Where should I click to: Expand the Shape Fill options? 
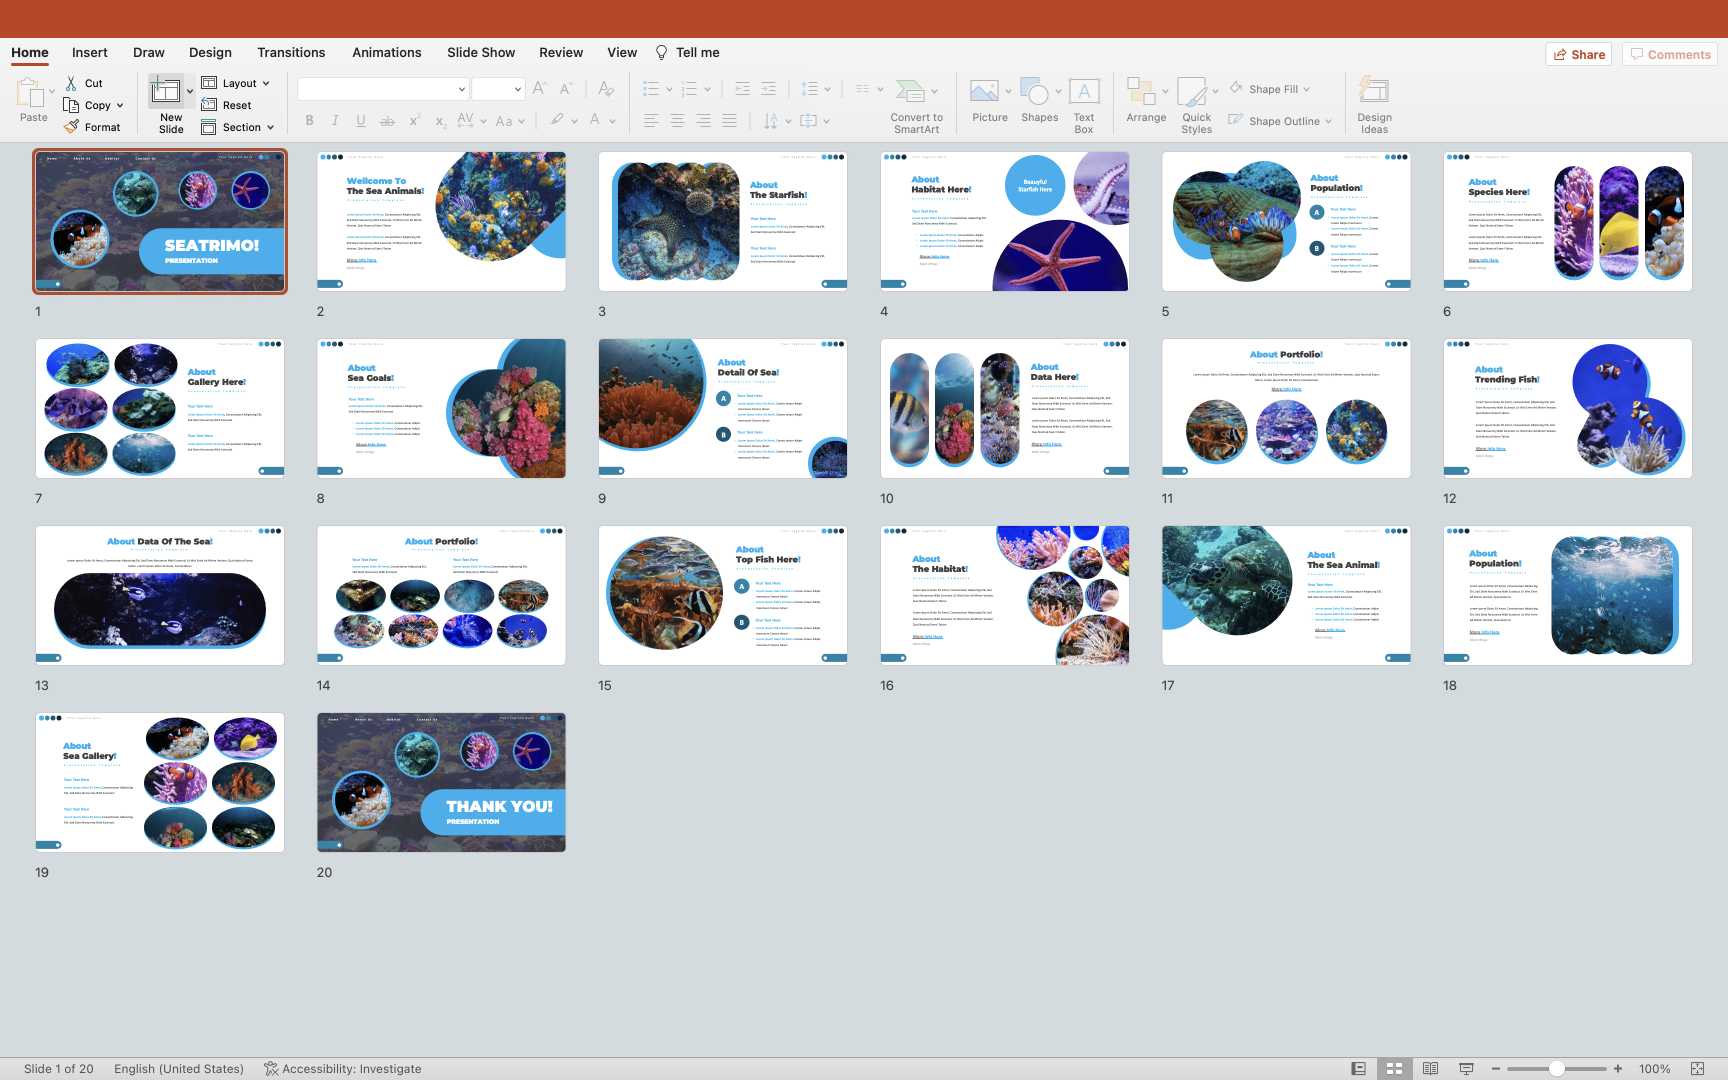pyautogui.click(x=1306, y=89)
